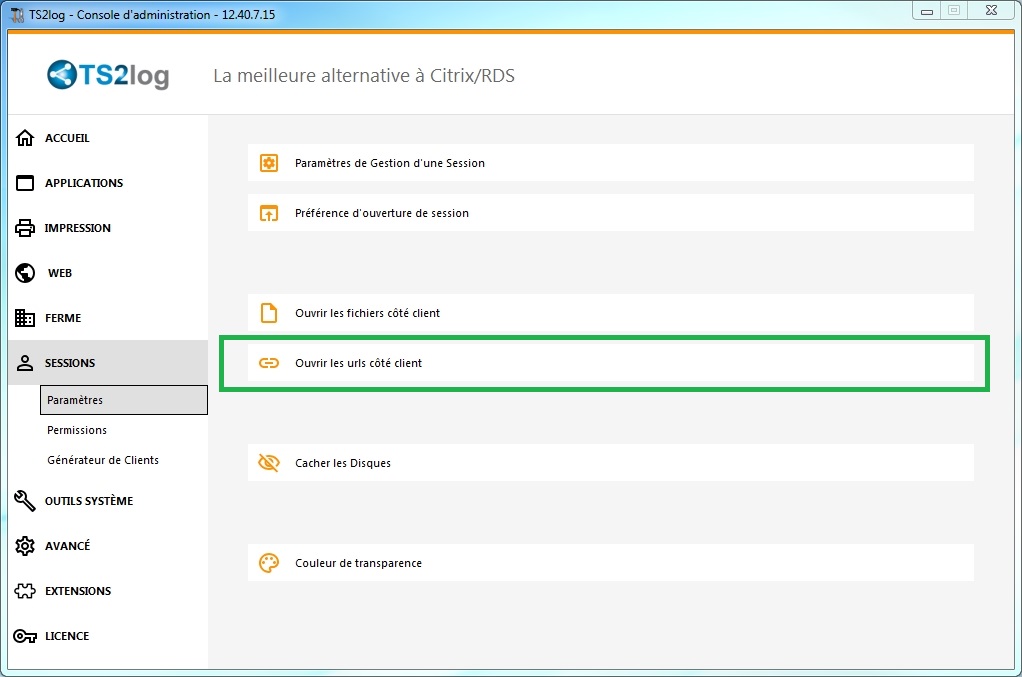1022x677 pixels.
Task: Go to APPLICATIONS in the sidebar
Action: pos(108,183)
